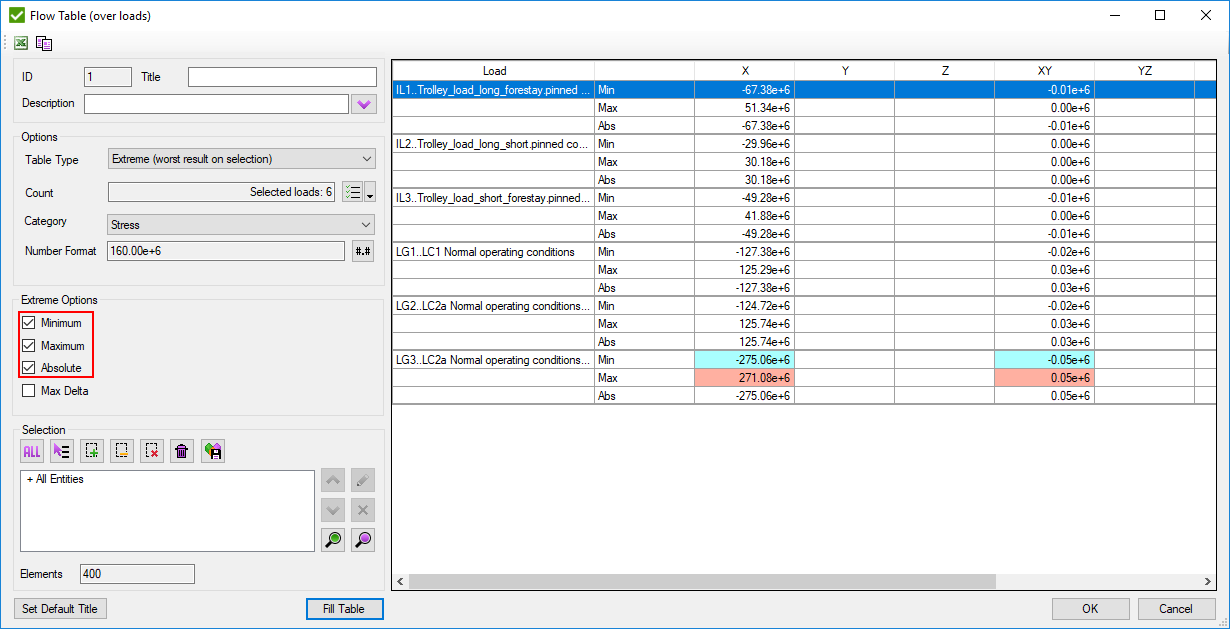Click the Load column header
Image resolution: width=1230 pixels, height=629 pixels.
(x=494, y=71)
